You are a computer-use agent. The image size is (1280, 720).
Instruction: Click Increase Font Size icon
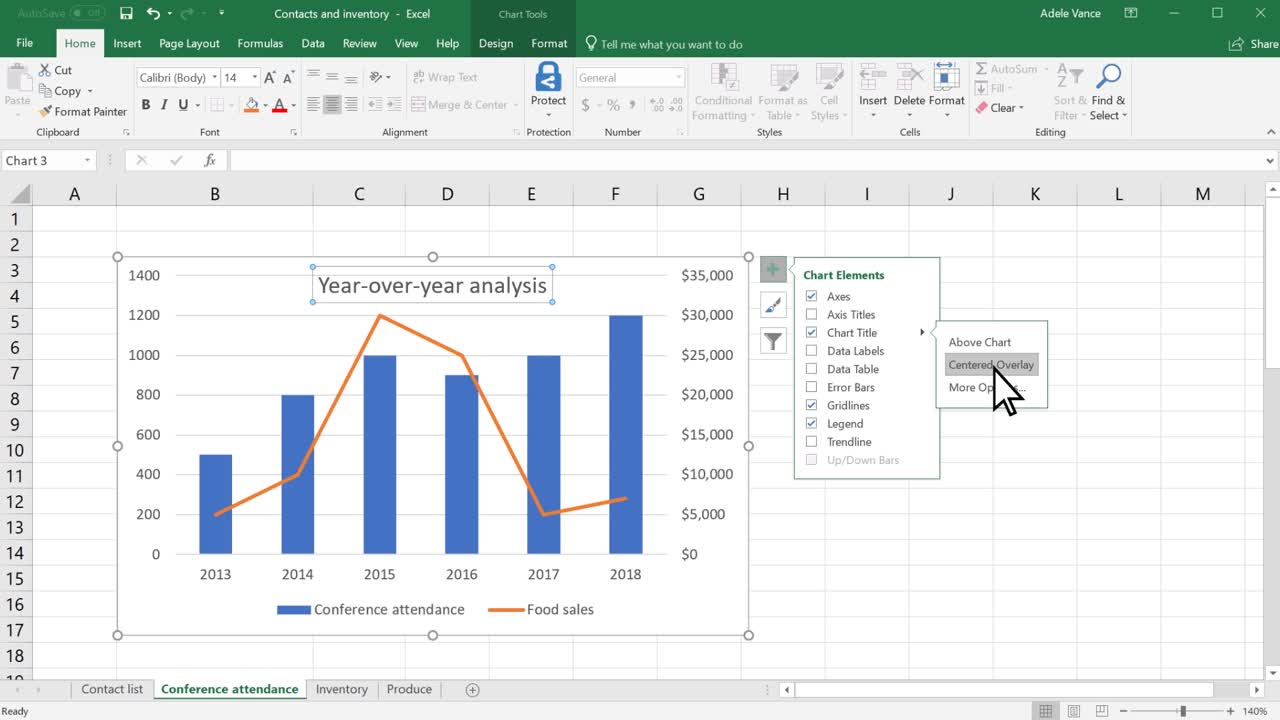271,77
